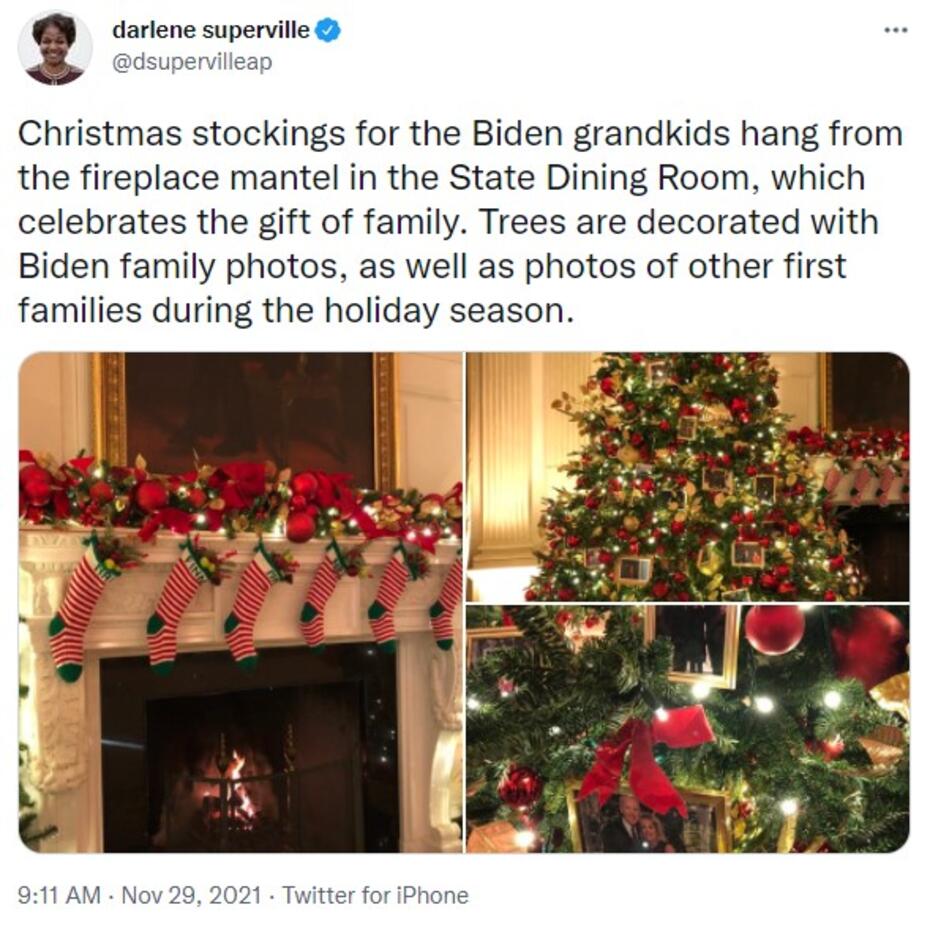Open the full Christmas tree photo
The width and height of the screenshot is (930, 932).
click(x=688, y=476)
